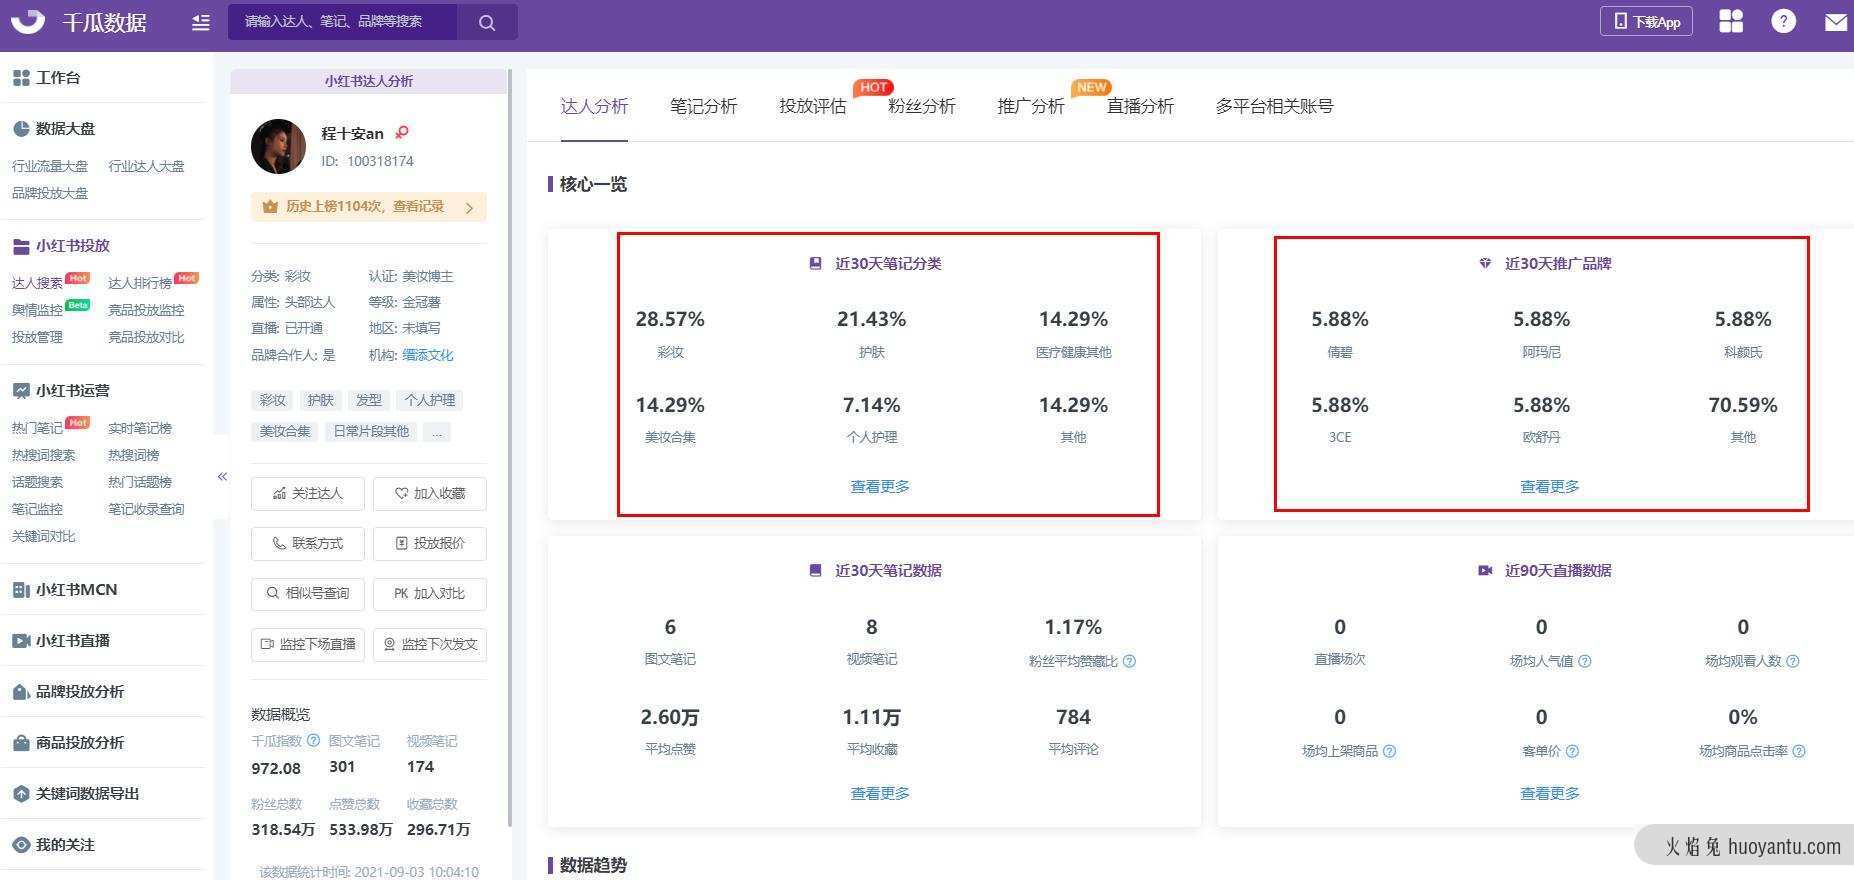Open the mail messages icon
This screenshot has width=1854, height=880.
click(1836, 22)
